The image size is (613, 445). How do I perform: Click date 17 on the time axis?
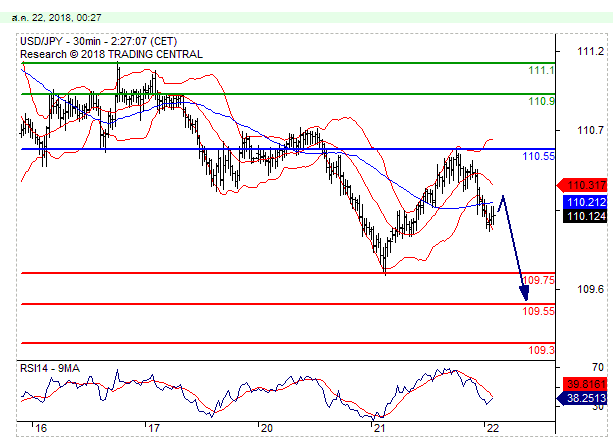coord(154,428)
